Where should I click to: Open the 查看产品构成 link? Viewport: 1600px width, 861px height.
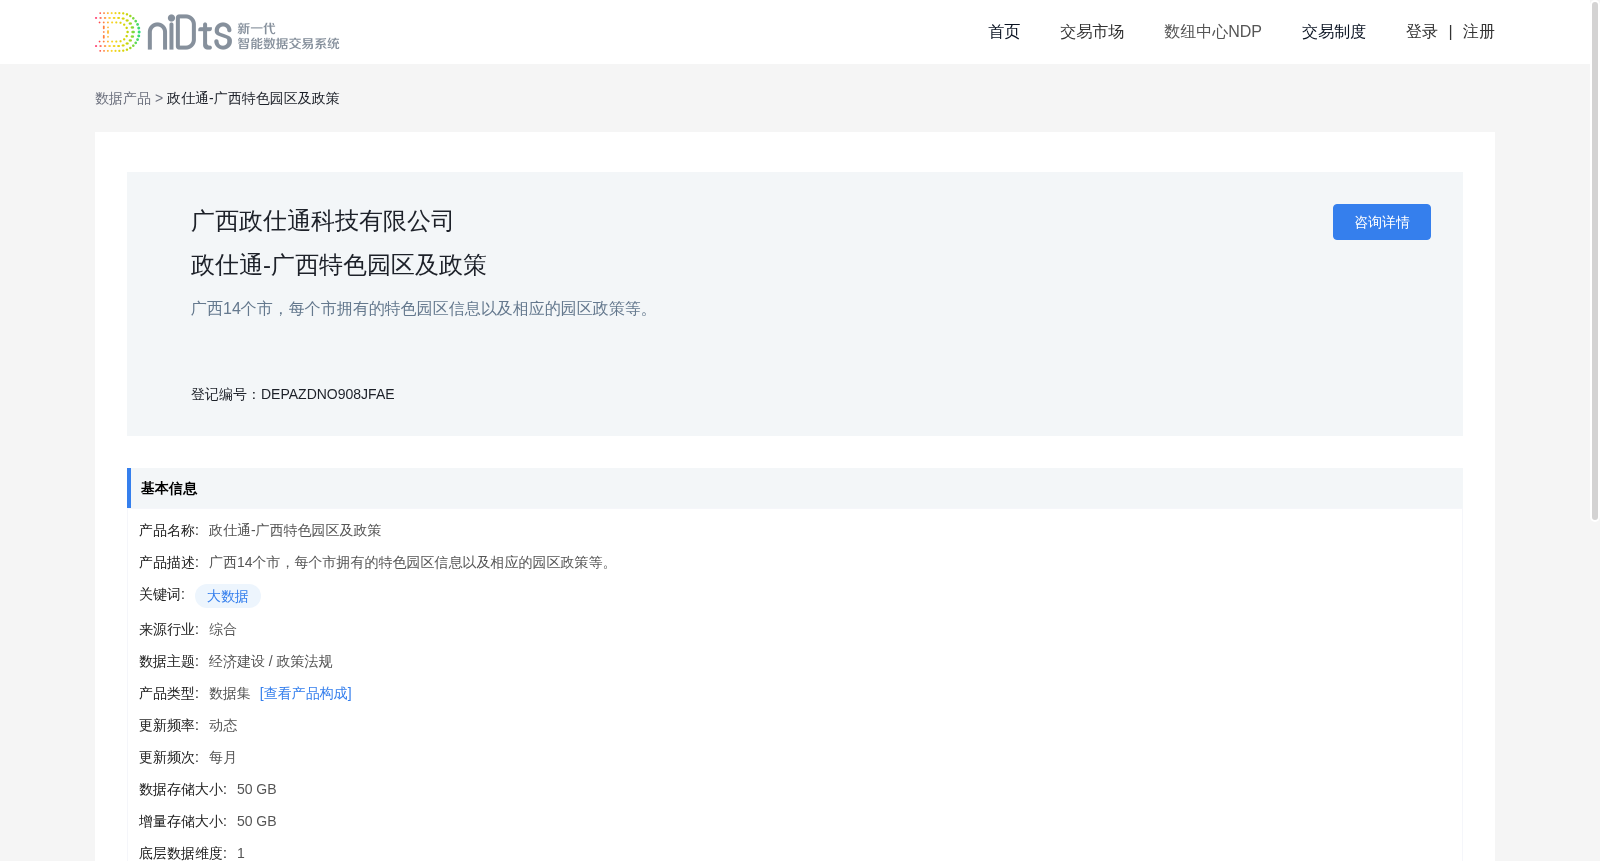click(306, 693)
